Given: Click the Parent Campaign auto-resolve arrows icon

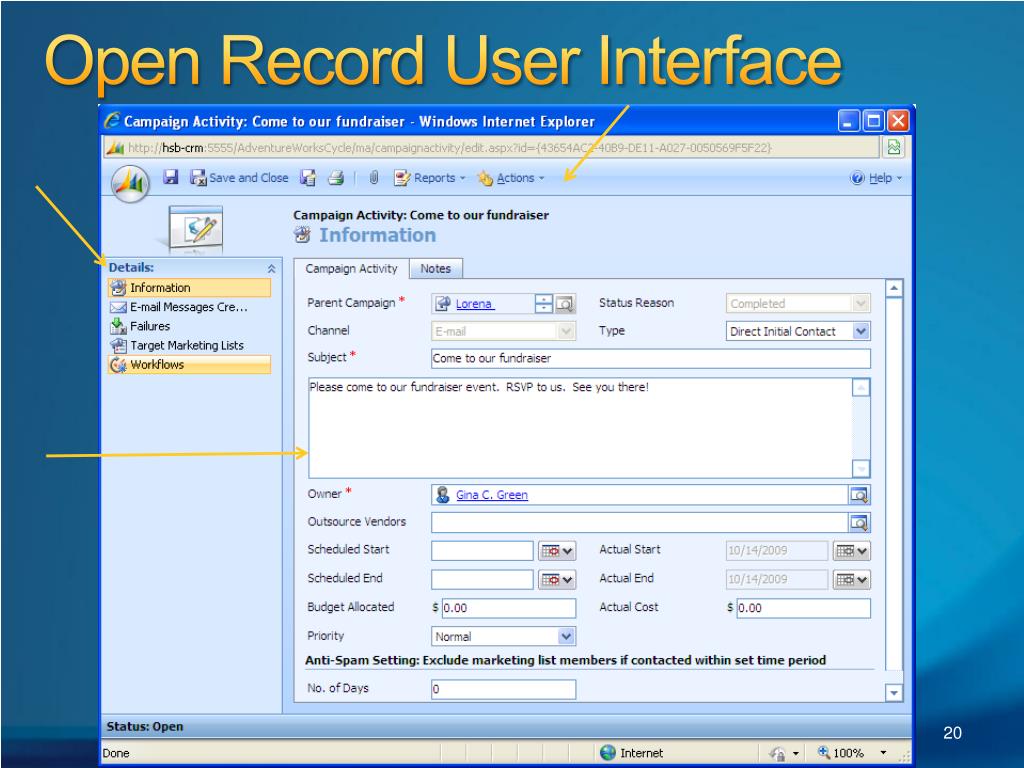Looking at the screenshot, I should click(x=543, y=304).
